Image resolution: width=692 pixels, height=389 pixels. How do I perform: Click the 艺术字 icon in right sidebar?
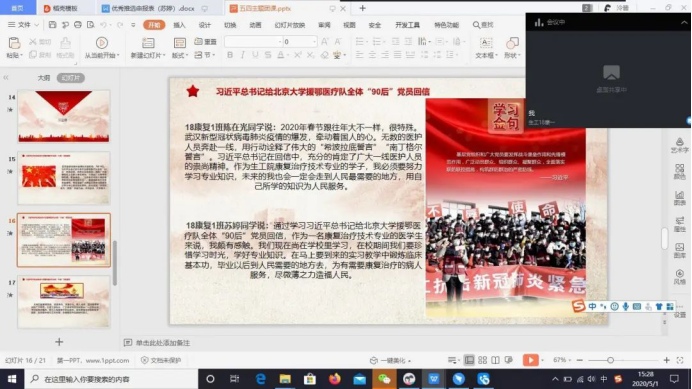(680, 145)
